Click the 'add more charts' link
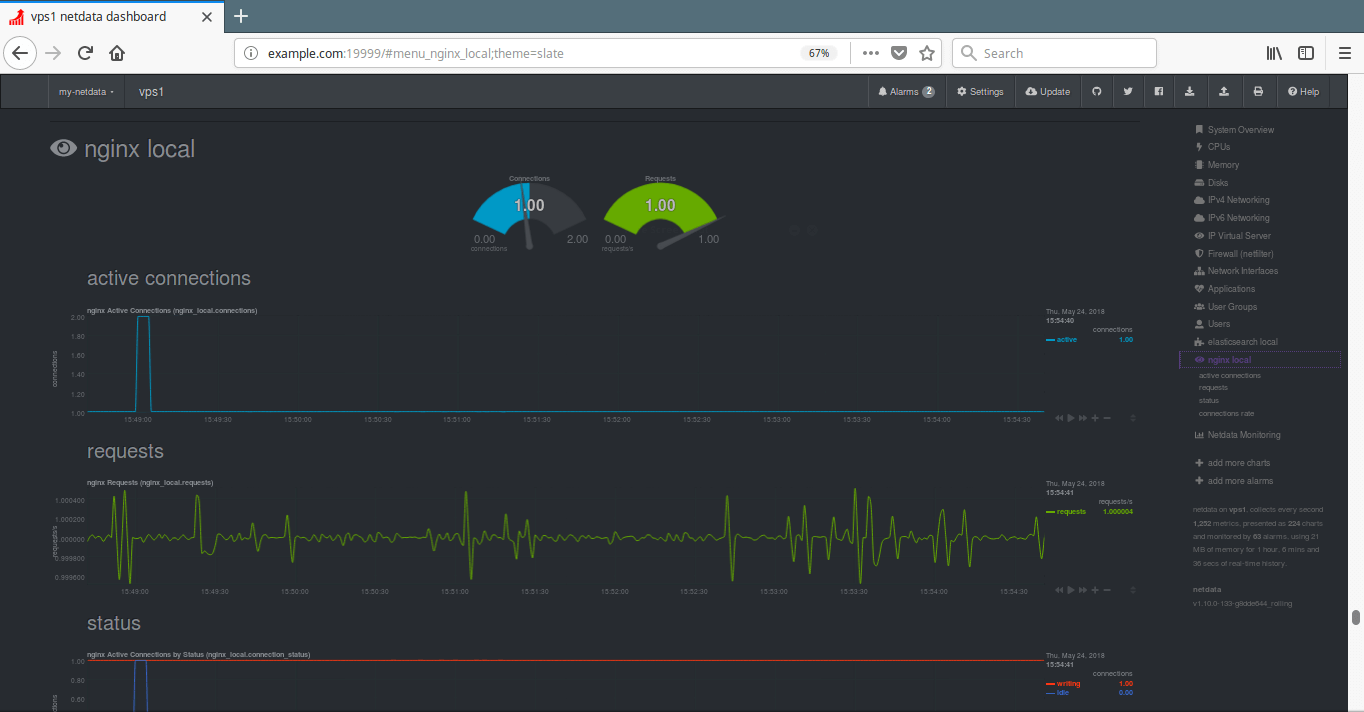The width and height of the screenshot is (1364, 712). (x=1238, y=463)
